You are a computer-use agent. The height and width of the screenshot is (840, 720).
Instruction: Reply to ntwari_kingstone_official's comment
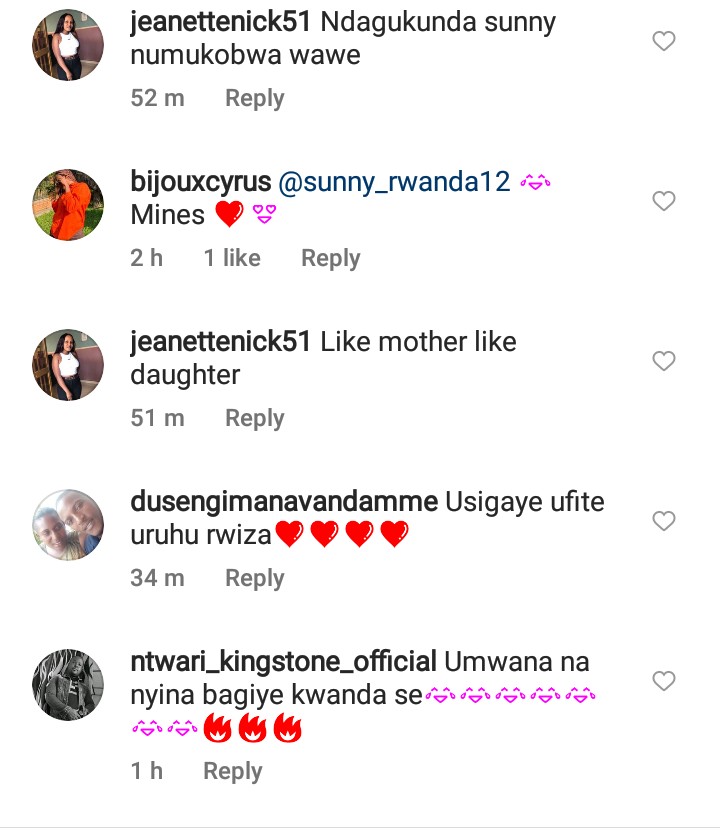pos(232,771)
